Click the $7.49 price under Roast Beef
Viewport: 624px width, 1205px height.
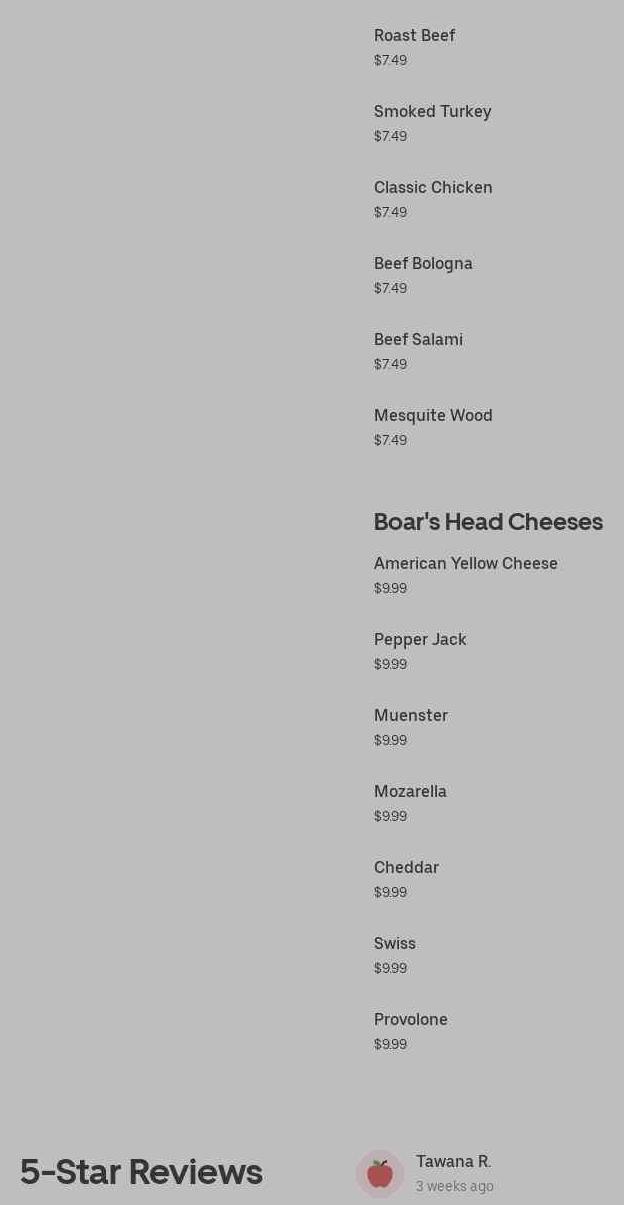click(390, 61)
